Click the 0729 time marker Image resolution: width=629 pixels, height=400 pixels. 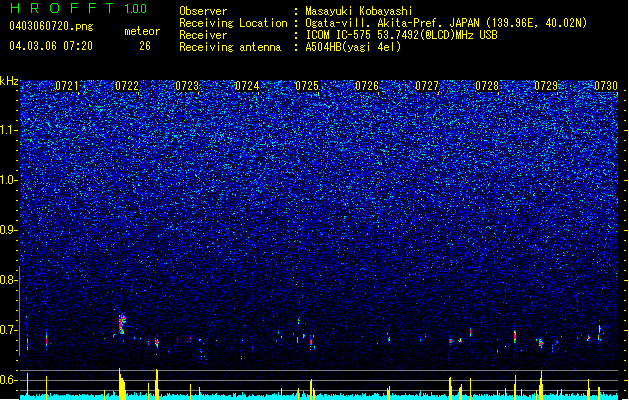point(546,86)
